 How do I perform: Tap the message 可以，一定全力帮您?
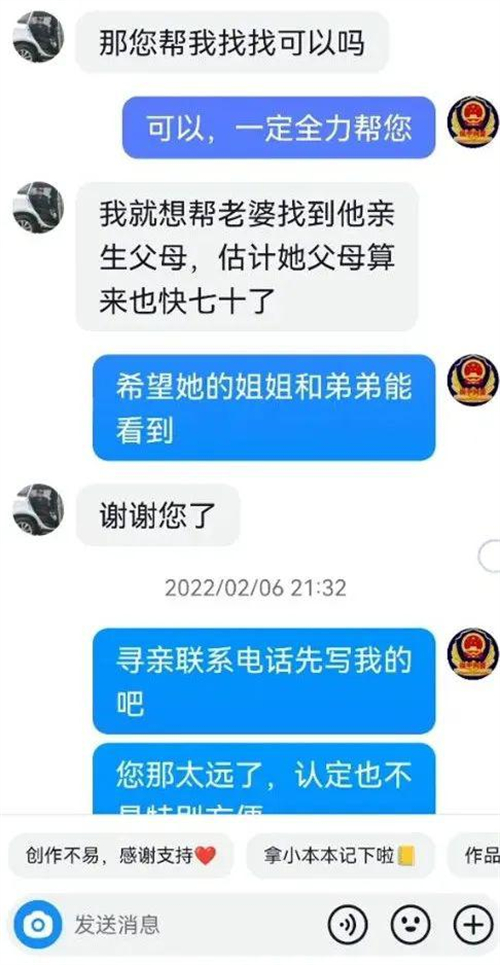pyautogui.click(x=279, y=127)
